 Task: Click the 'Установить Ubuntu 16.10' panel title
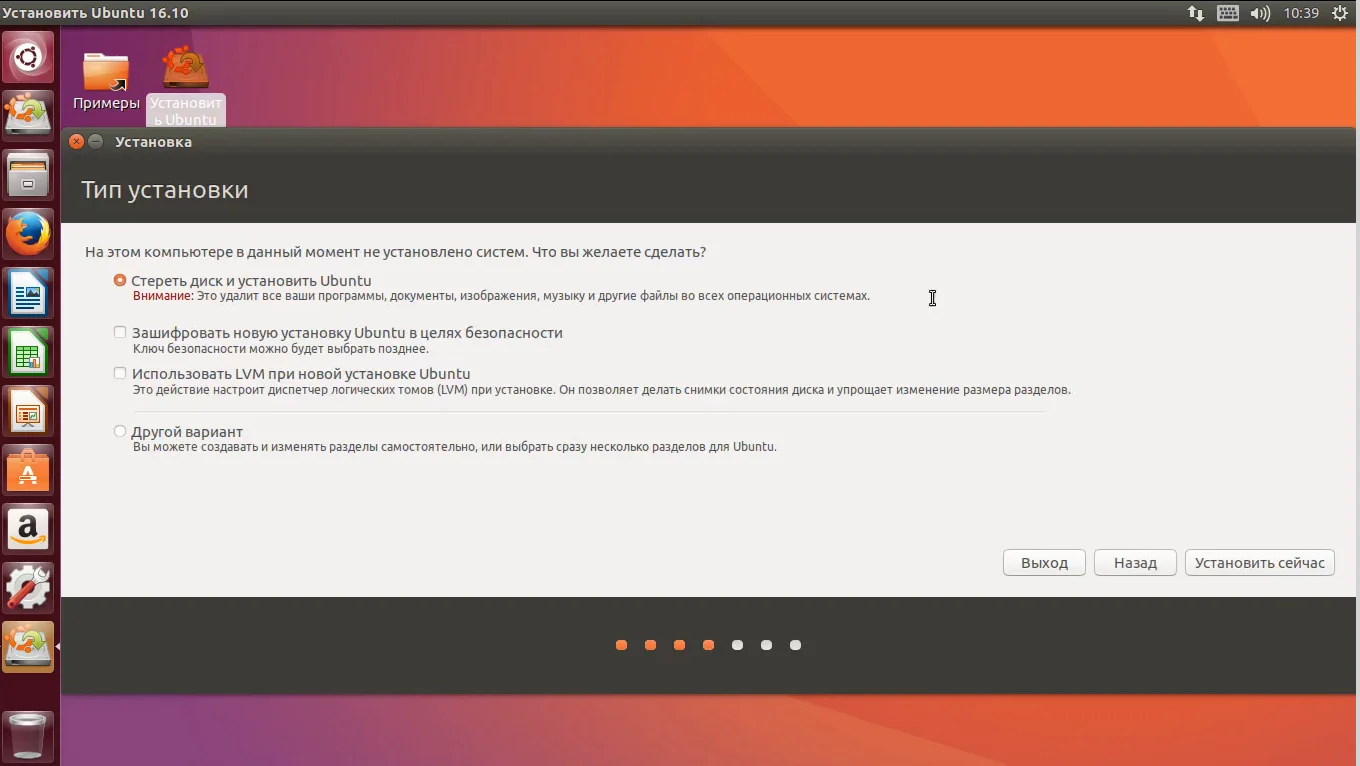[x=95, y=13]
